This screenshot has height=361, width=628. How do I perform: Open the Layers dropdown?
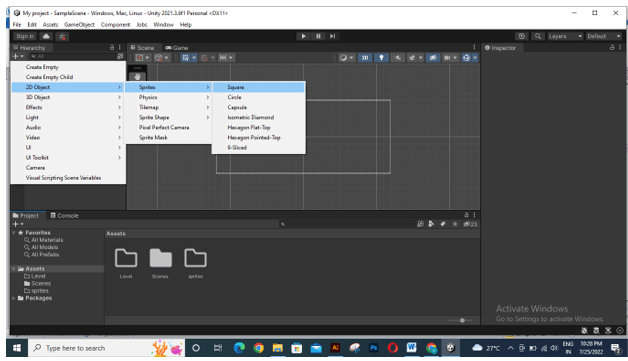tap(565, 36)
